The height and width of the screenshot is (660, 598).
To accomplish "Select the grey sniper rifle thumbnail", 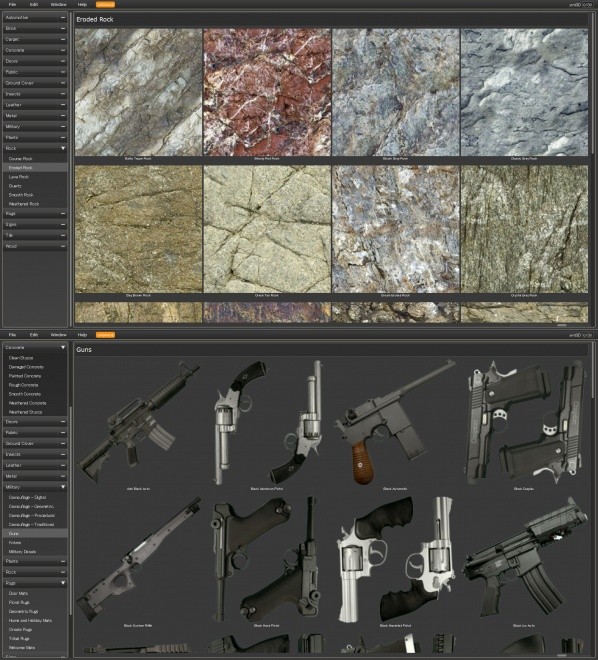I will click(138, 559).
